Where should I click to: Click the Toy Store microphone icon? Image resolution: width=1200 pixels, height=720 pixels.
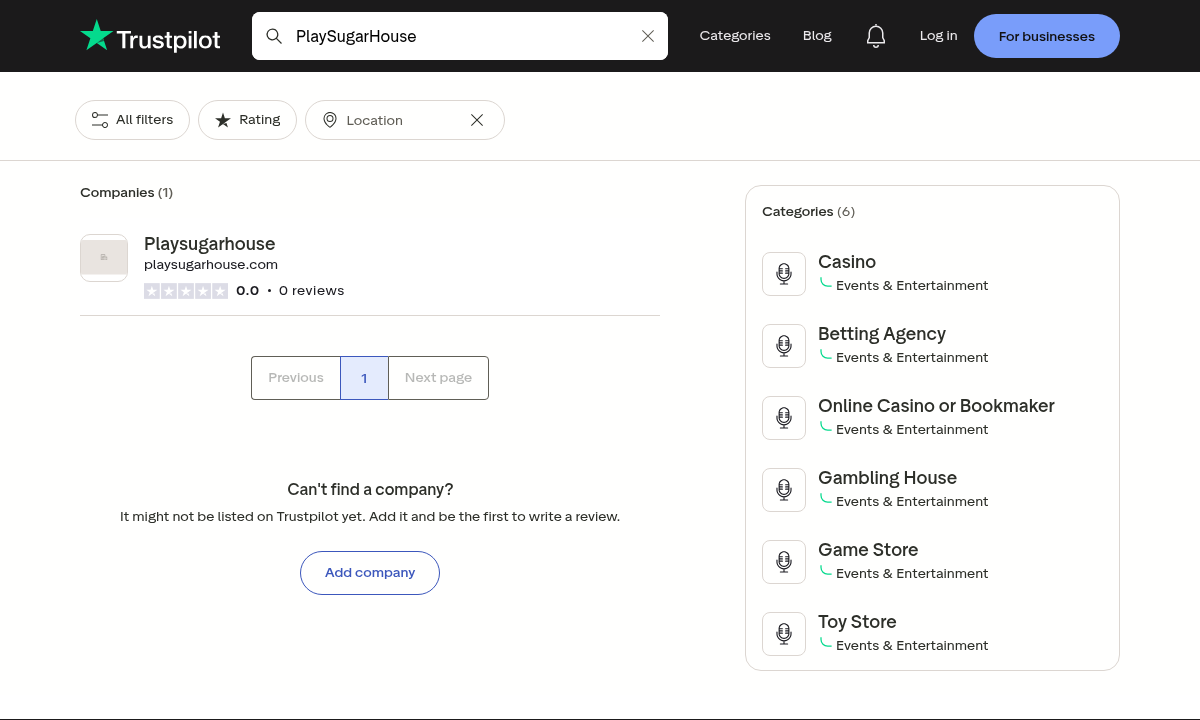click(784, 634)
